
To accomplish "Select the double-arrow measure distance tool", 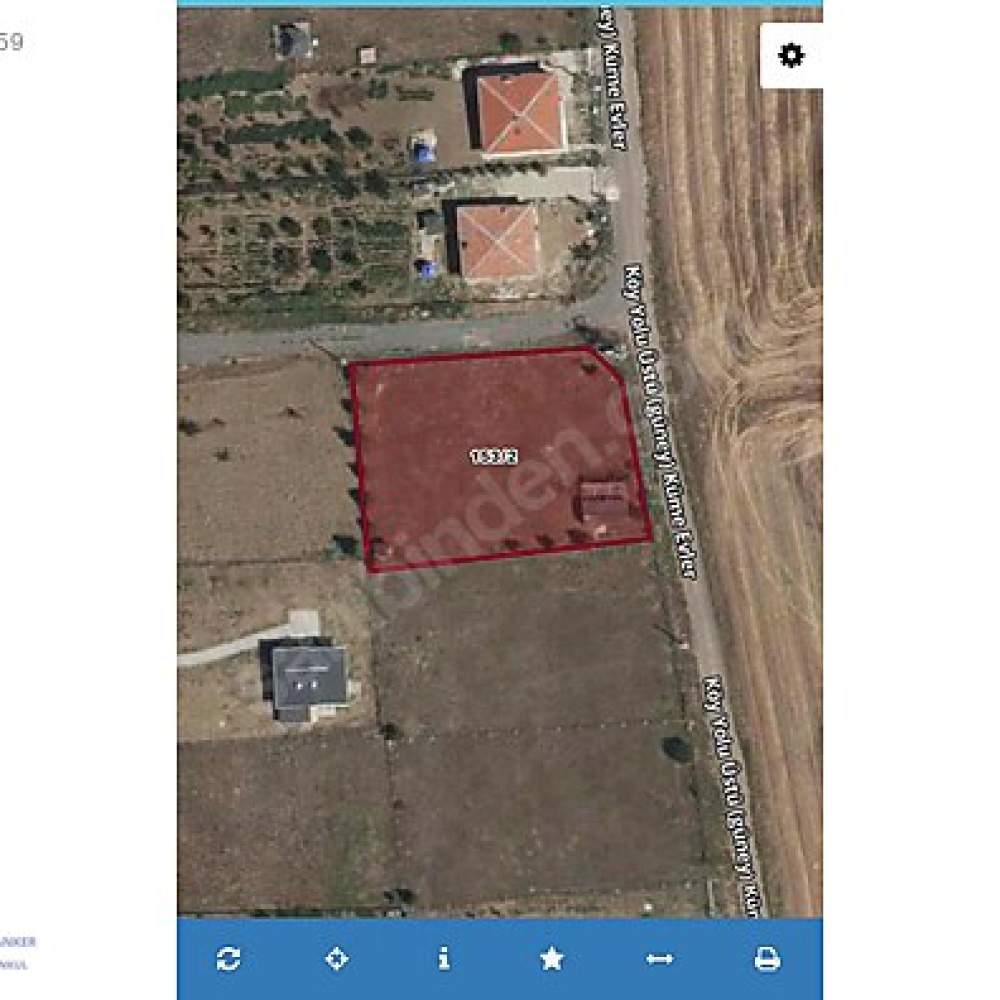I will 659,959.
